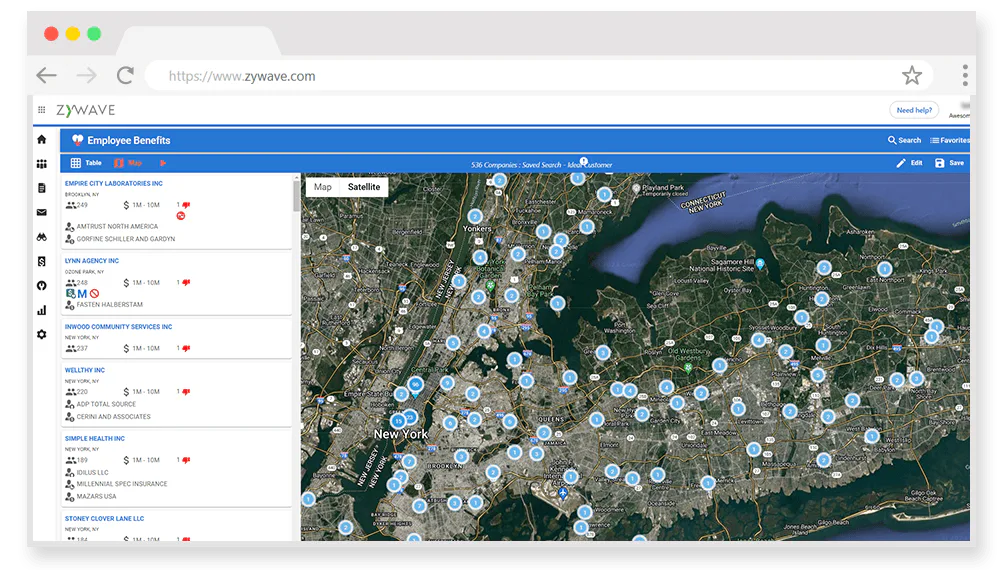Screen dimensions: 1000x570
Task: Click the map cluster marker 96
Action: click(415, 384)
